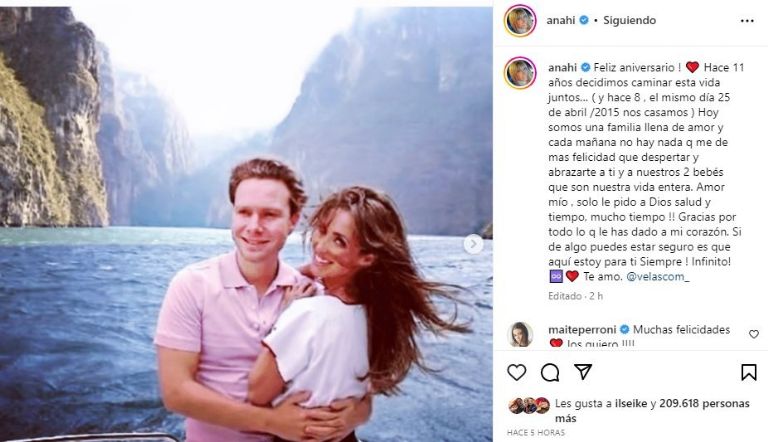768x442 pixels.
Task: Open the comment bubble icon
Action: (550, 373)
